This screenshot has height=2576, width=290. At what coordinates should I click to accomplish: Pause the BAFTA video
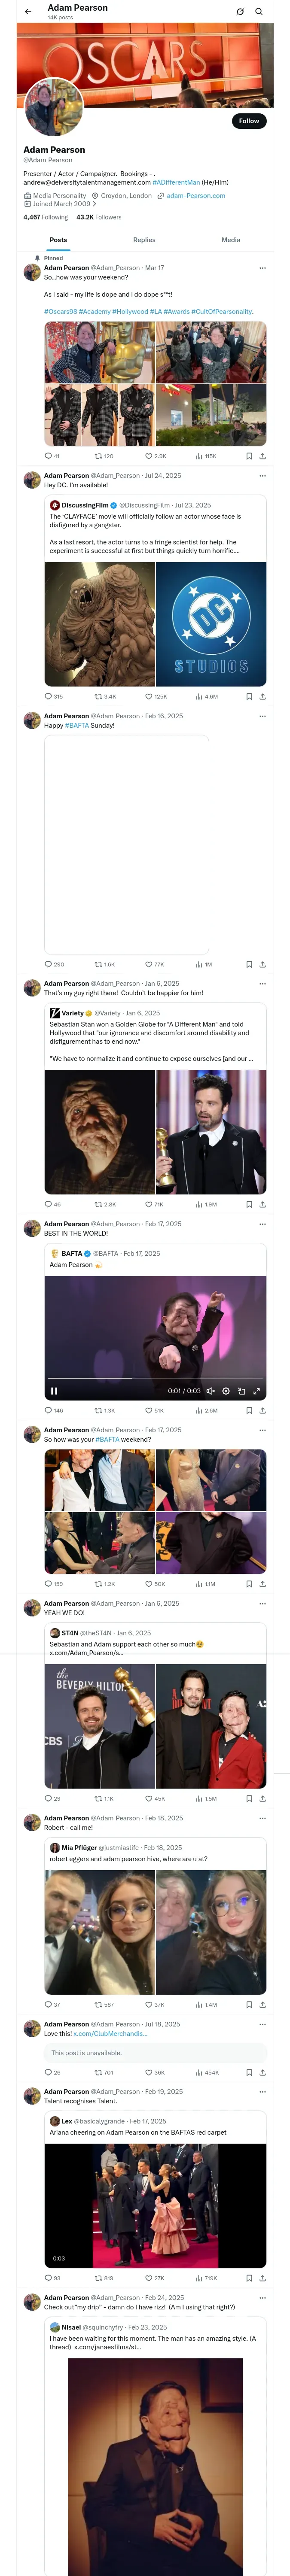[54, 1390]
